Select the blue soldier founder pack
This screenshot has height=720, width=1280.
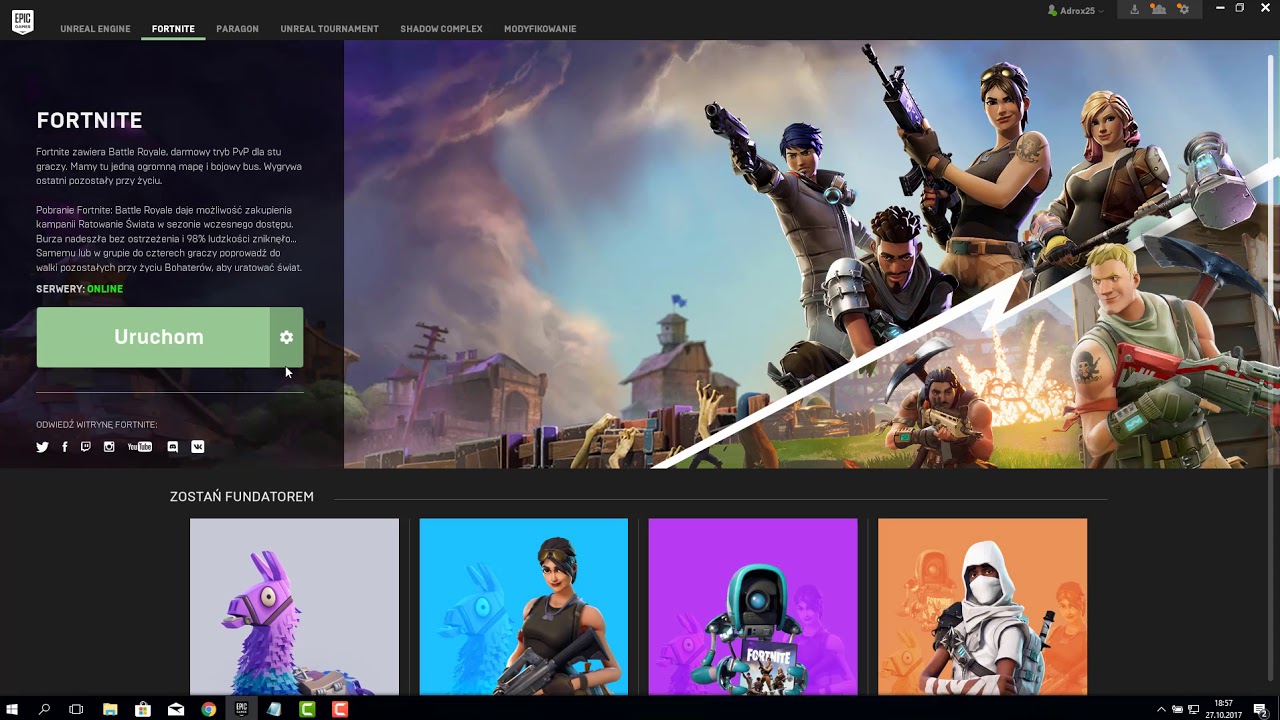click(524, 606)
